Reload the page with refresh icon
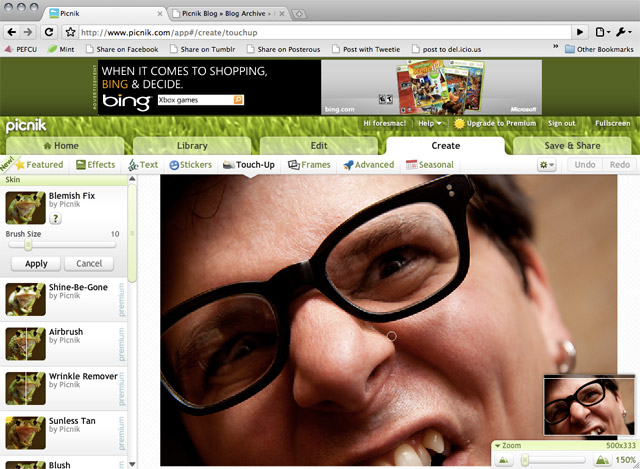This screenshot has width=640, height=469. pos(49,32)
